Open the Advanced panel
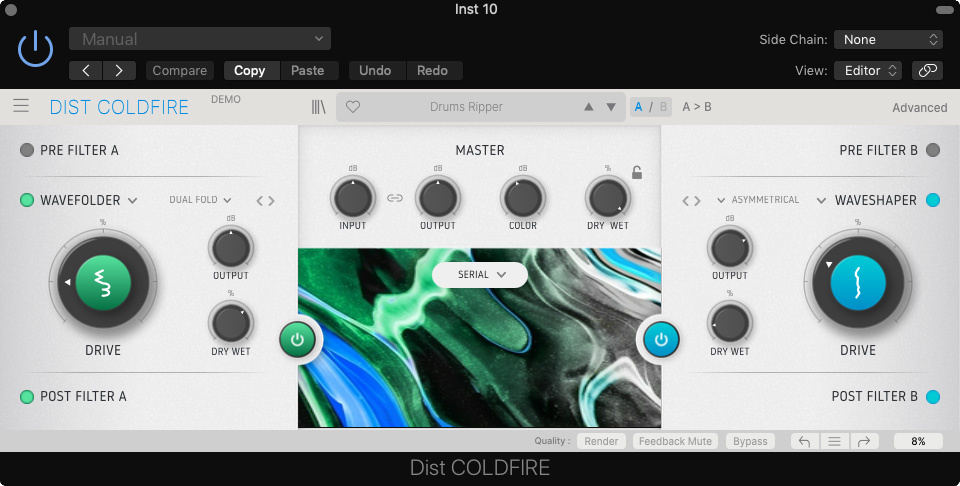Screen dimensions: 960x486 click(x=920, y=107)
